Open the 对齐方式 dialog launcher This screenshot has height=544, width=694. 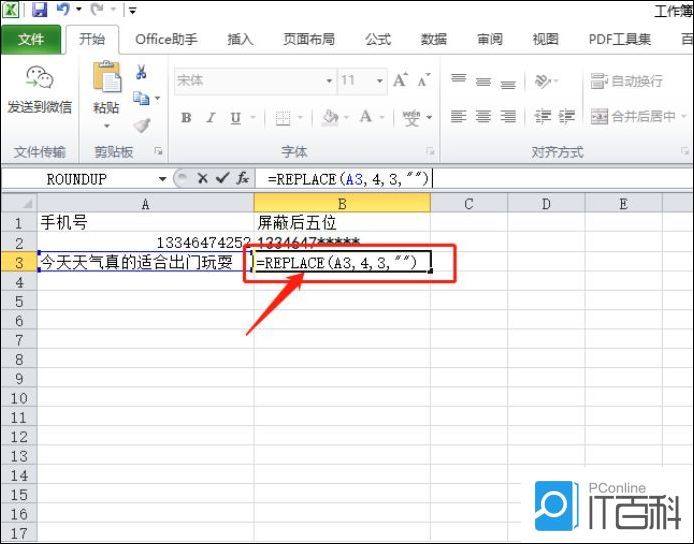click(684, 151)
